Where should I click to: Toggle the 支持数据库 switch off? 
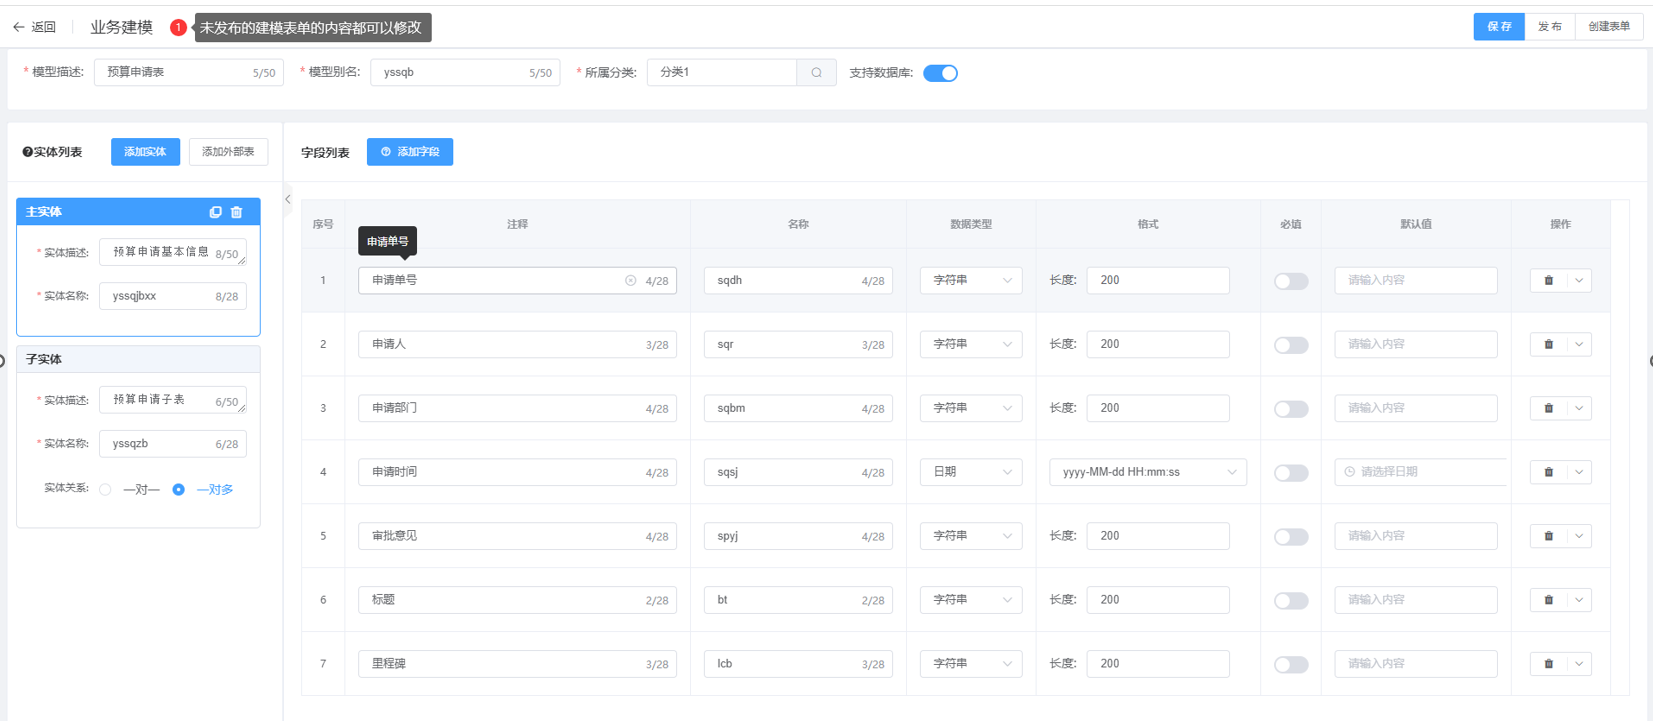tap(940, 73)
